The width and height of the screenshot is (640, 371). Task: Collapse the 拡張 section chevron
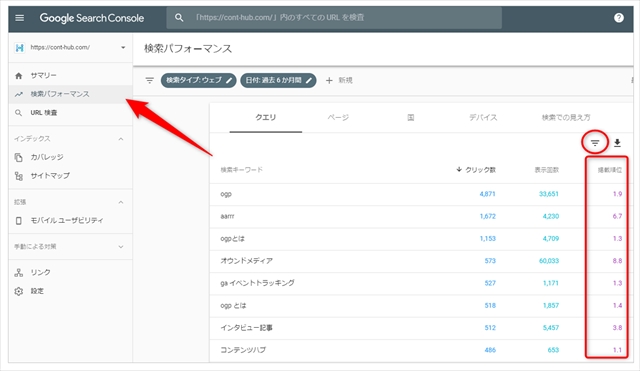[121, 202]
